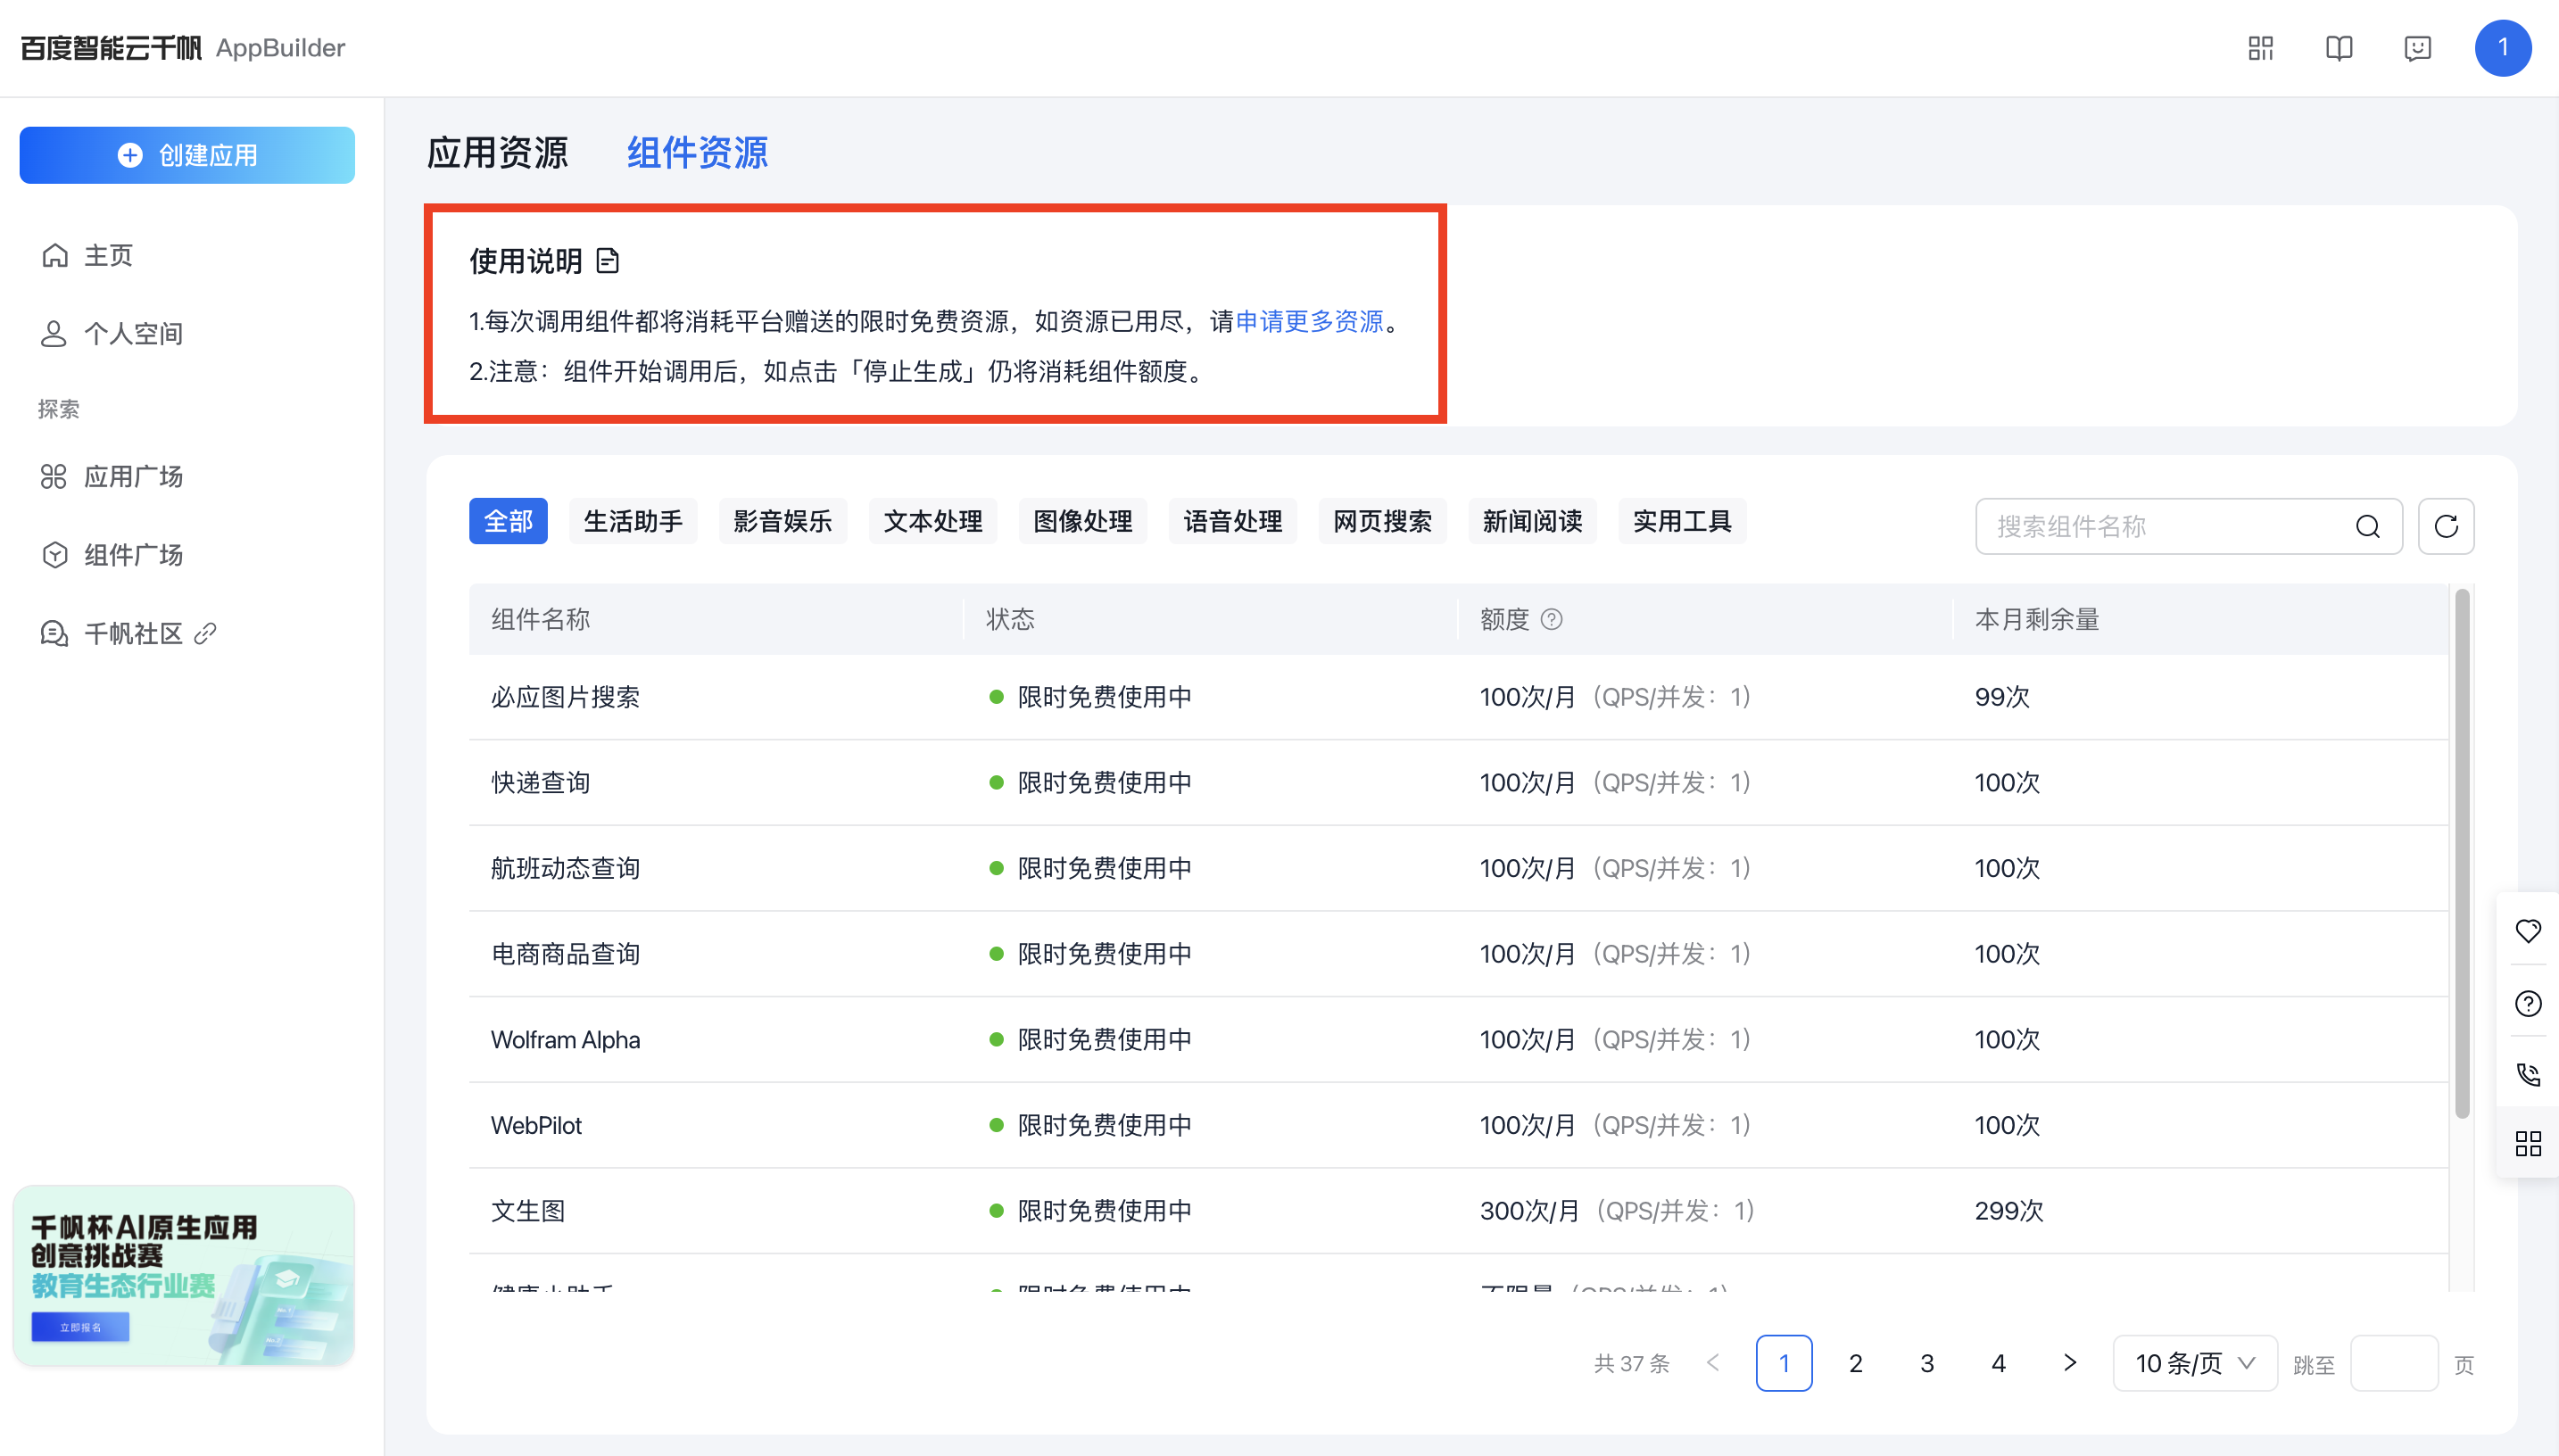Filter by 实用工具 category

[1682, 521]
